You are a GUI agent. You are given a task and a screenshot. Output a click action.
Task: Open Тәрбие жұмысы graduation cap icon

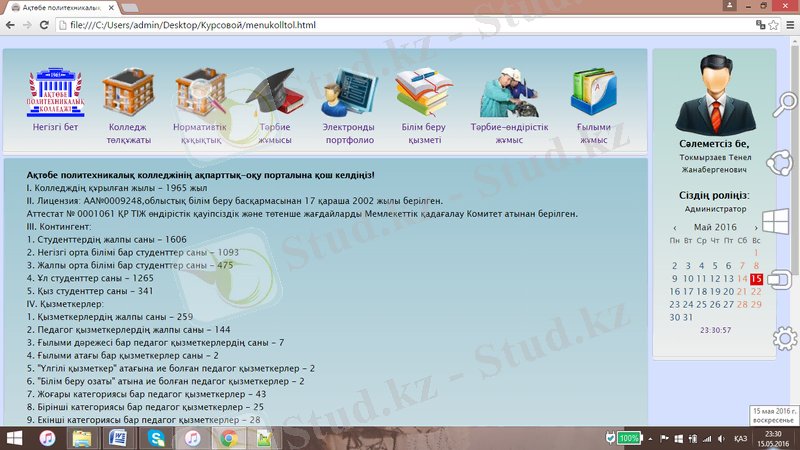point(274,92)
